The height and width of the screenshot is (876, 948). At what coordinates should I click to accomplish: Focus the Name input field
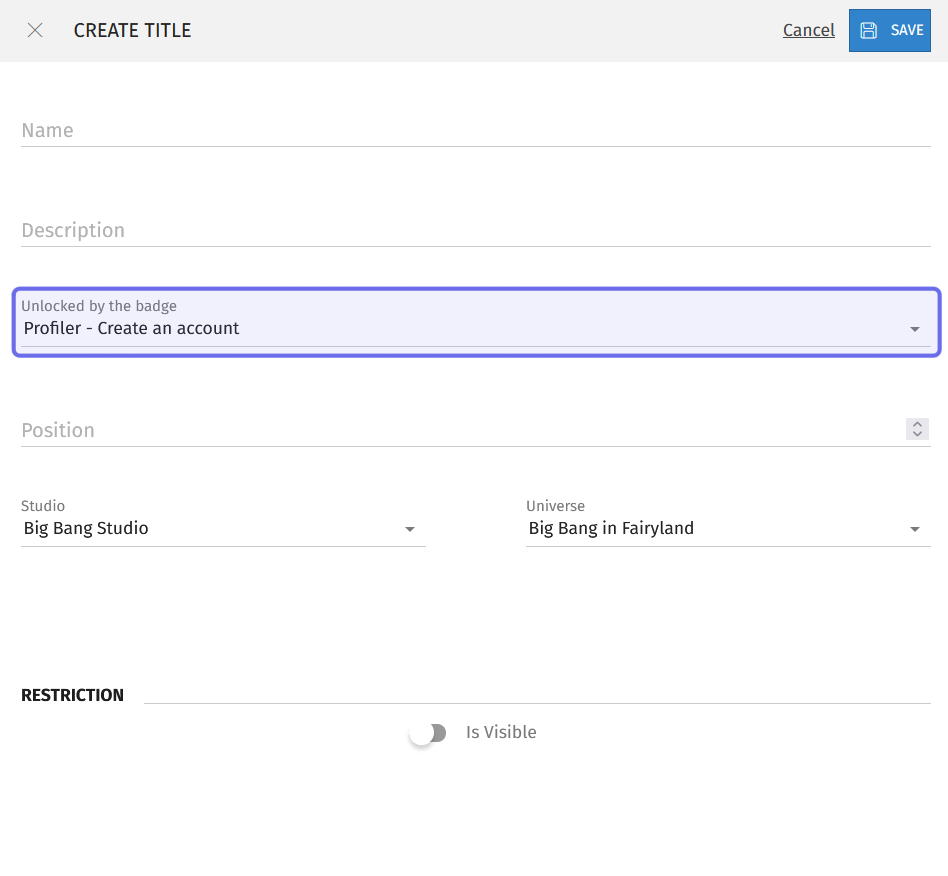476,131
